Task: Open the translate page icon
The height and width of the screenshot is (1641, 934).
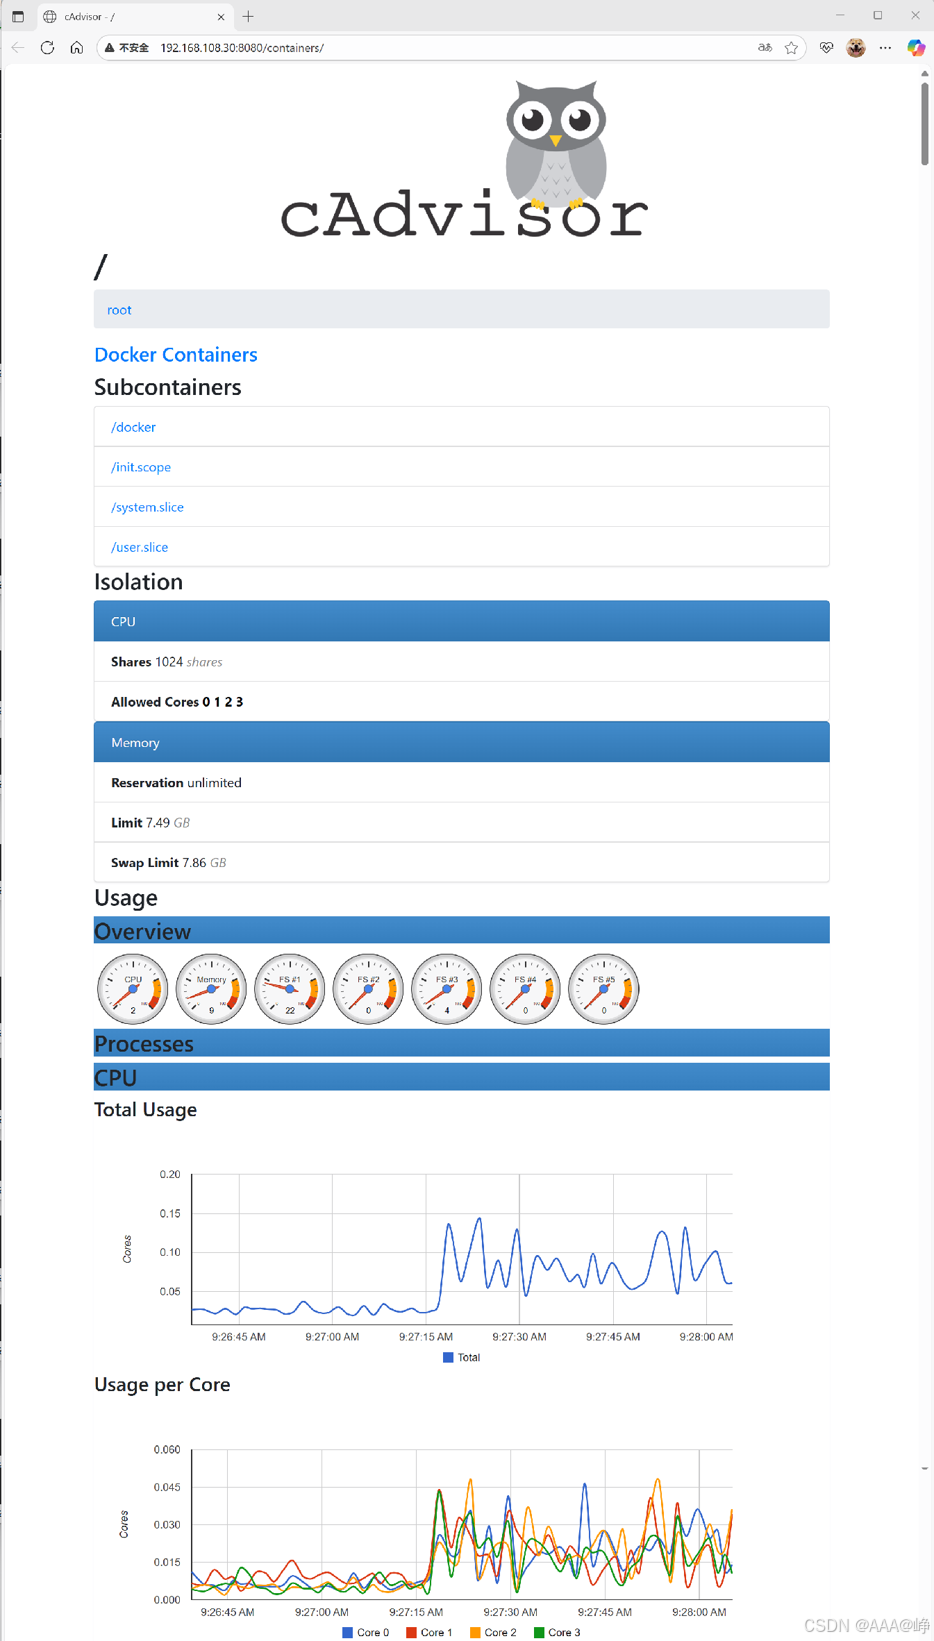Action: [x=765, y=47]
